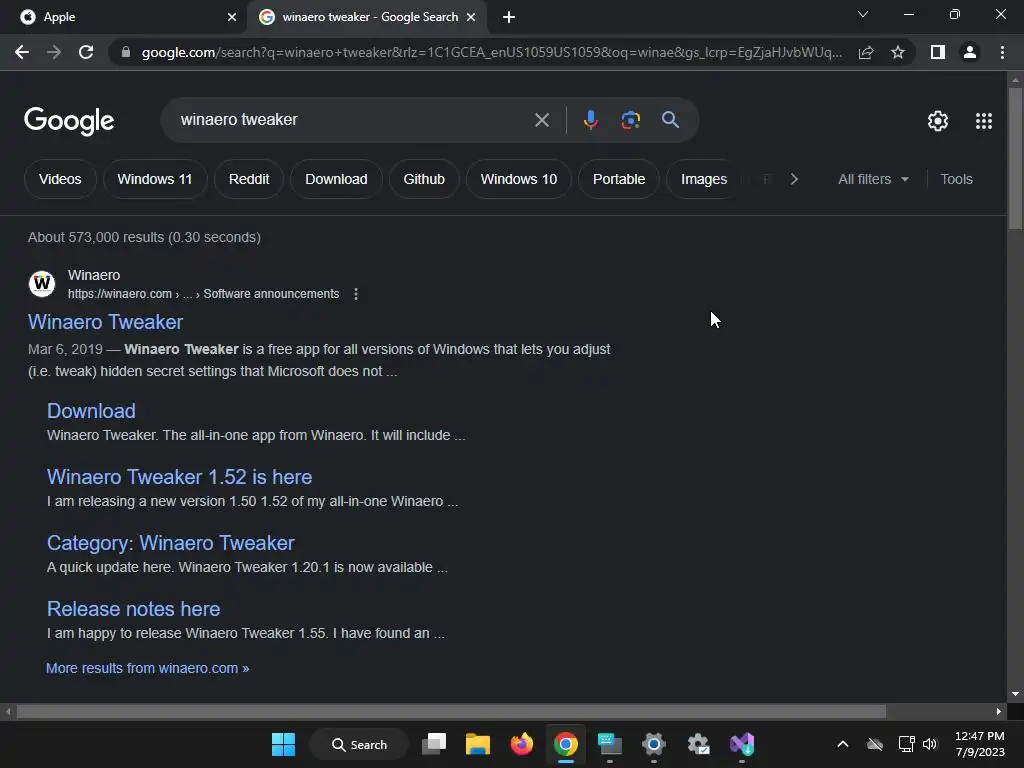Open the Chrome profile menu
Image resolution: width=1024 pixels, height=768 pixels.
(x=970, y=52)
